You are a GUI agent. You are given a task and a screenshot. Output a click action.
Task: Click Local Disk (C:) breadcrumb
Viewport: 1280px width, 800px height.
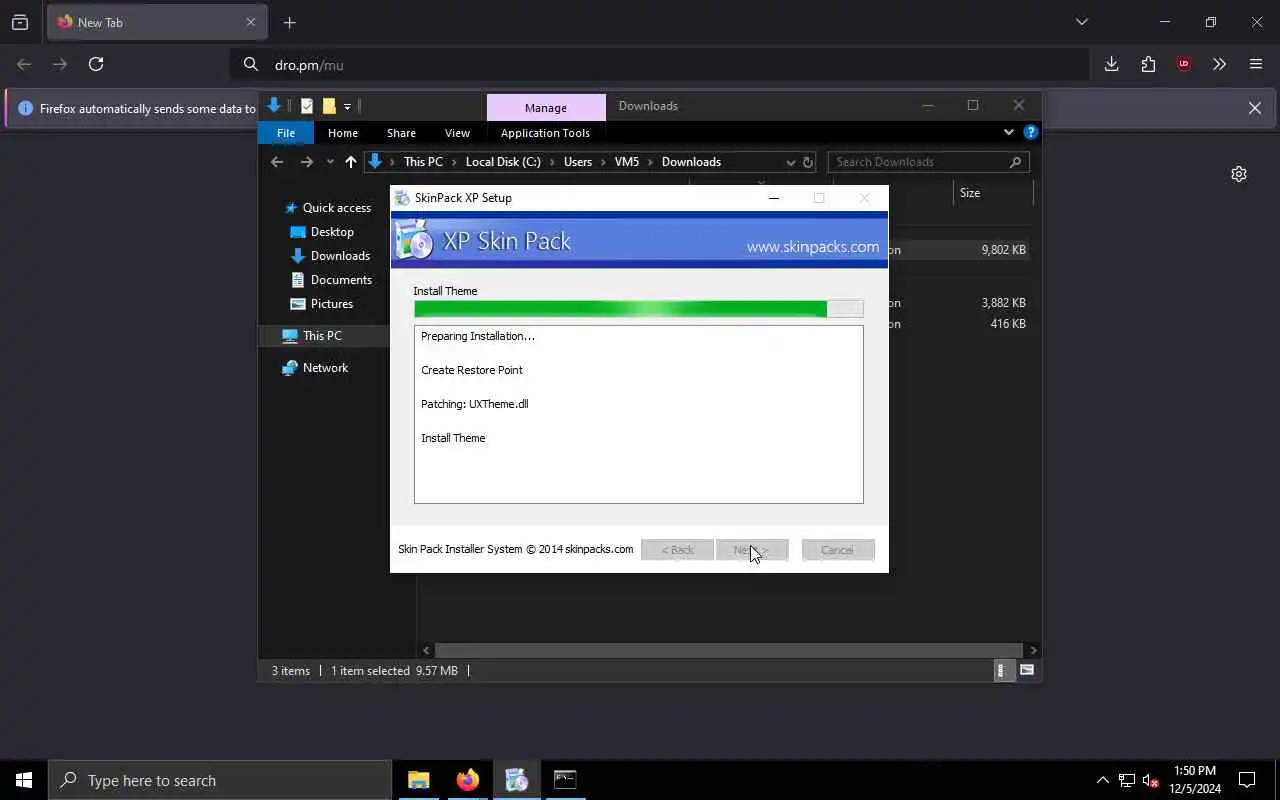[x=503, y=162]
